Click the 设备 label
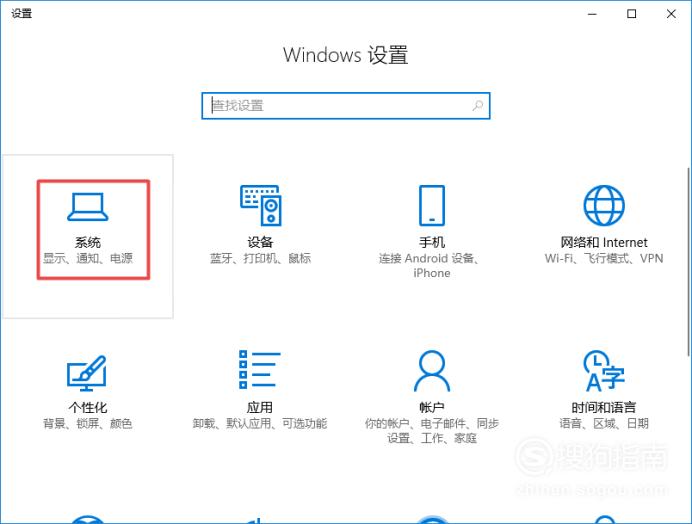The height and width of the screenshot is (524, 692). click(260, 242)
